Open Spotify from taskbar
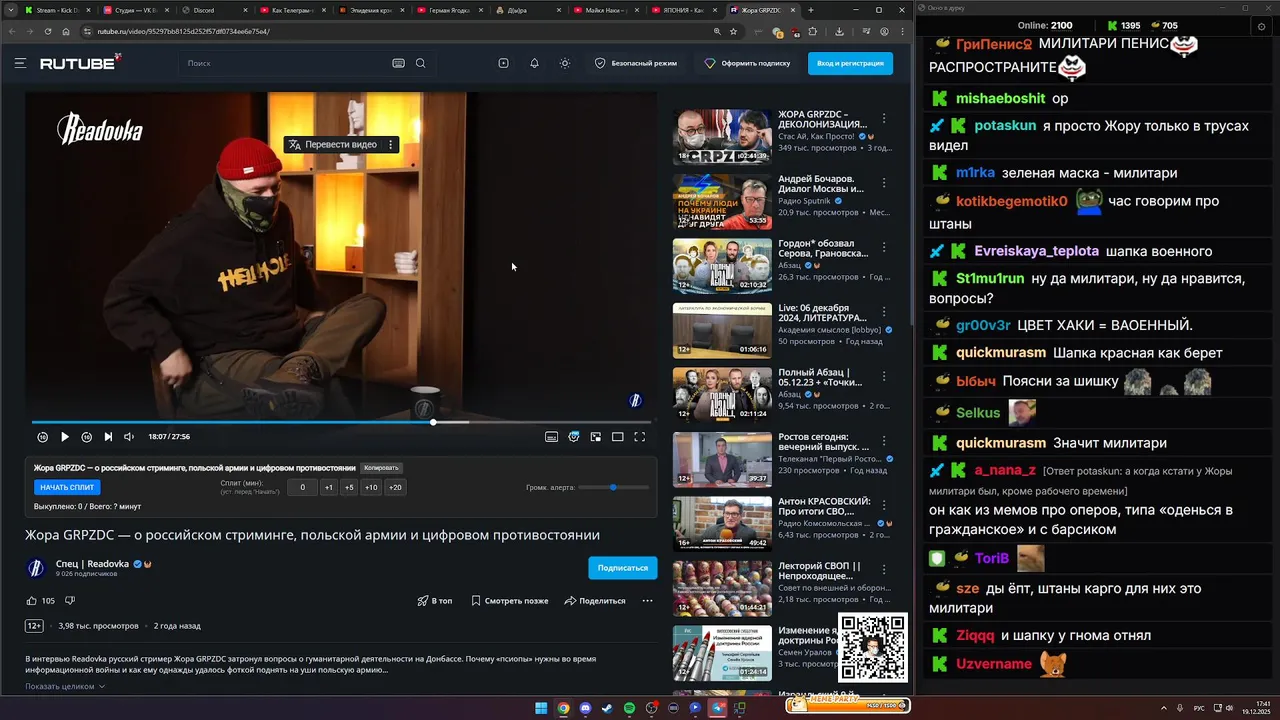The width and height of the screenshot is (1280, 720). pyautogui.click(x=629, y=708)
